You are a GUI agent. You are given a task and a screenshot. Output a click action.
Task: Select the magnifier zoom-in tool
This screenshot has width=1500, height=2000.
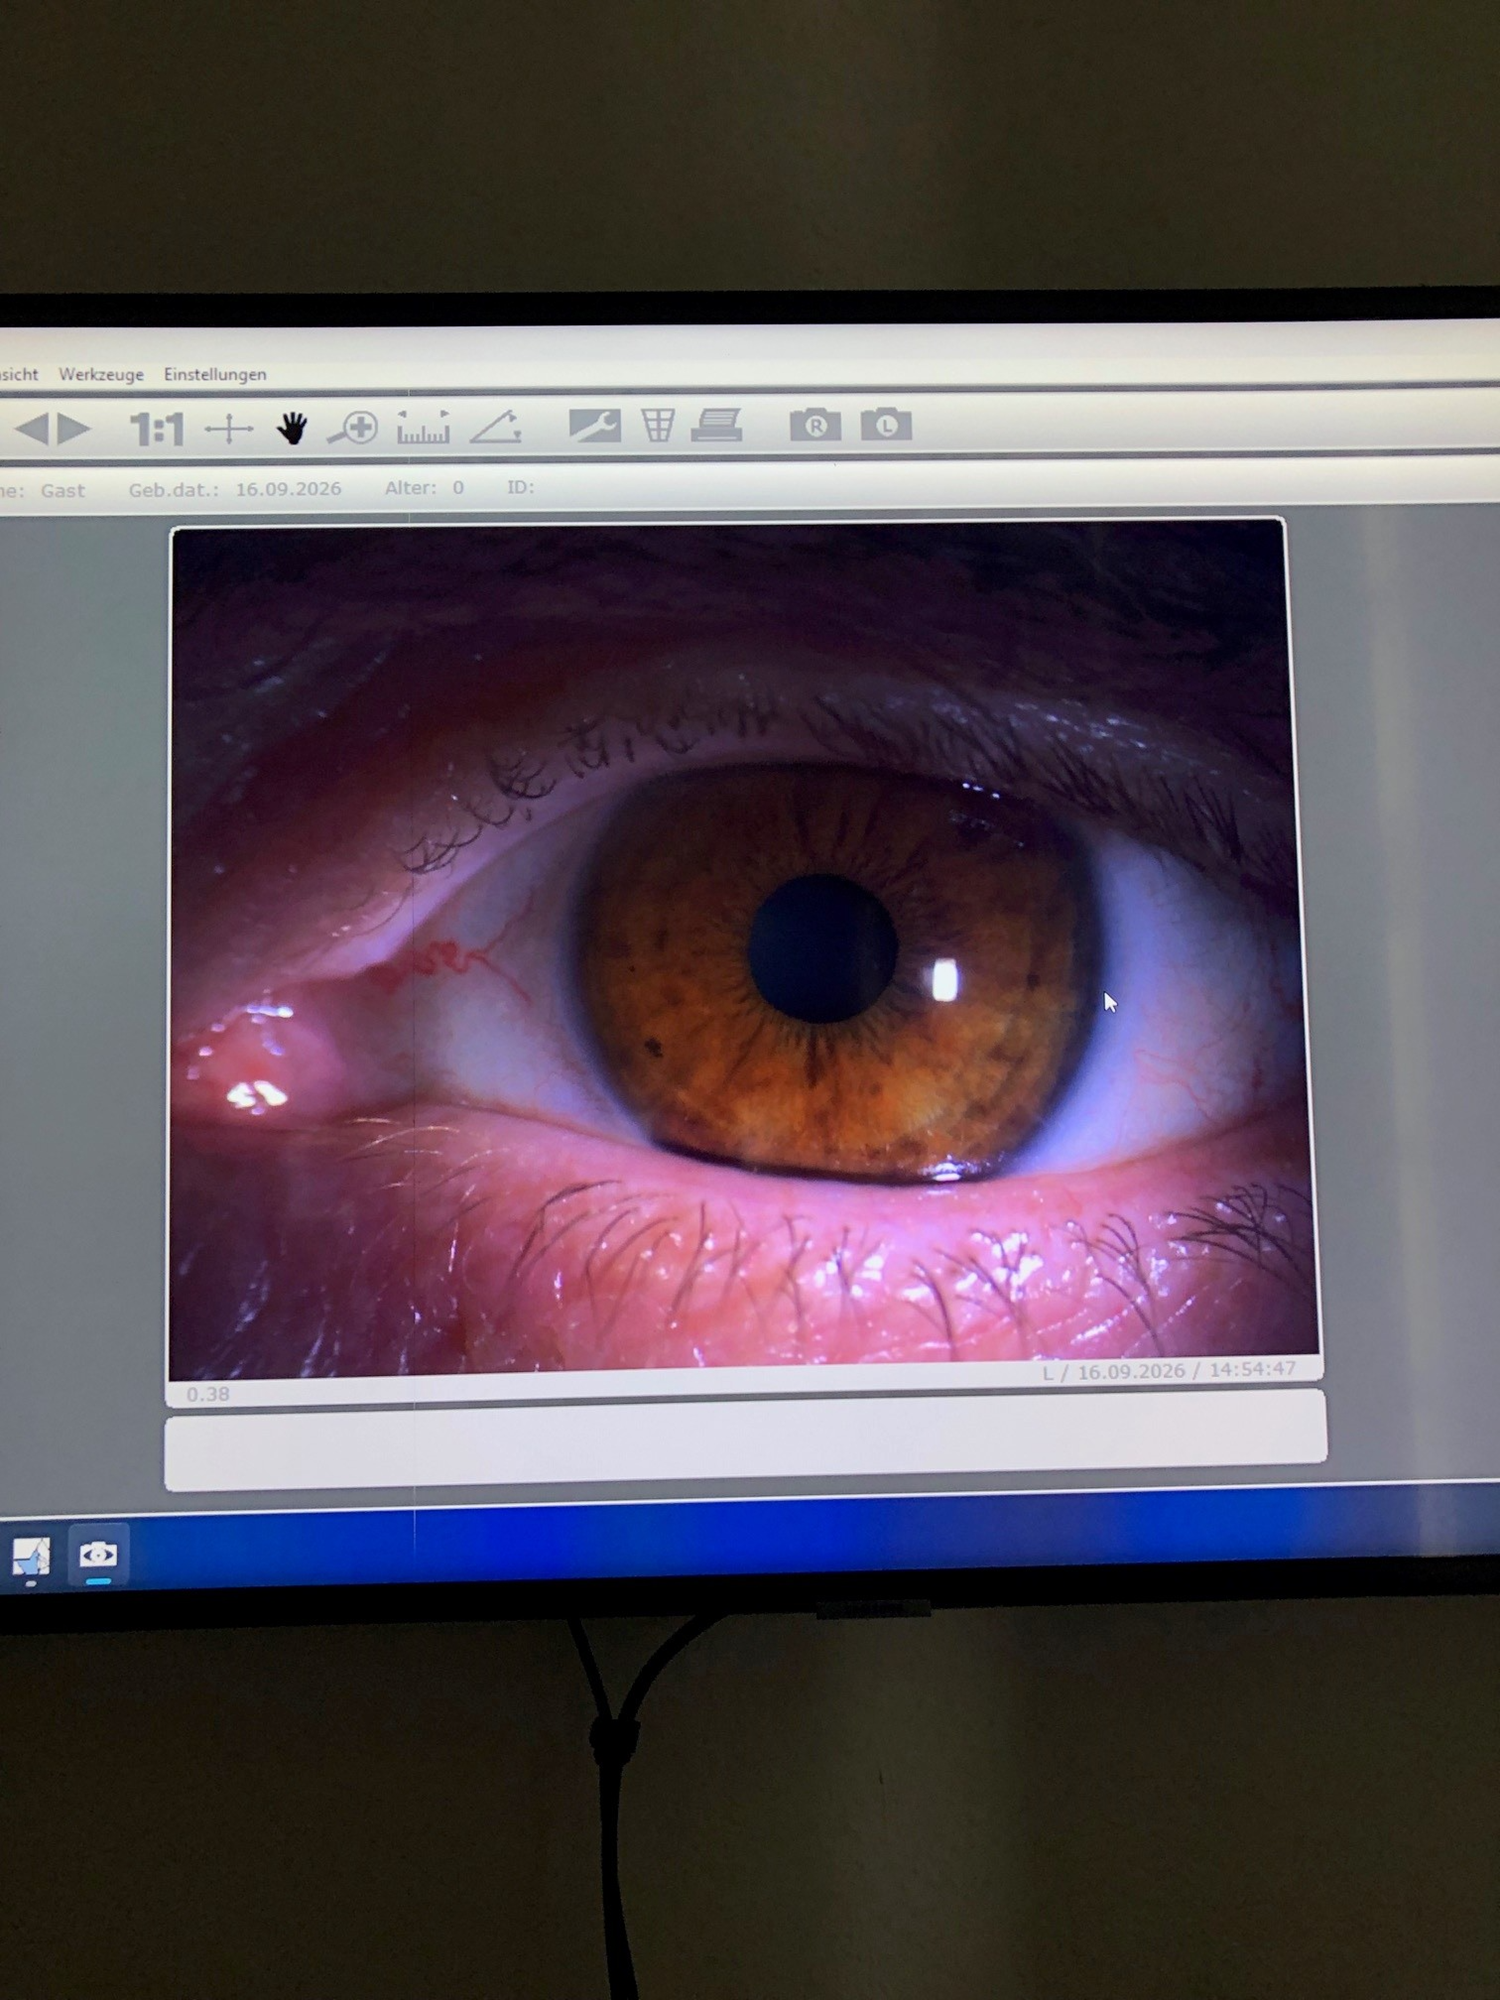[353, 428]
